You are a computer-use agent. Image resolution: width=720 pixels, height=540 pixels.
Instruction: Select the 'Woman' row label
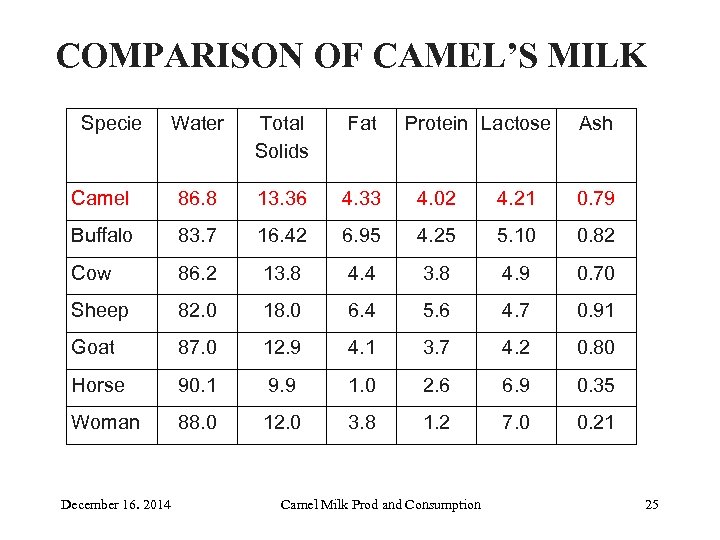(x=105, y=422)
